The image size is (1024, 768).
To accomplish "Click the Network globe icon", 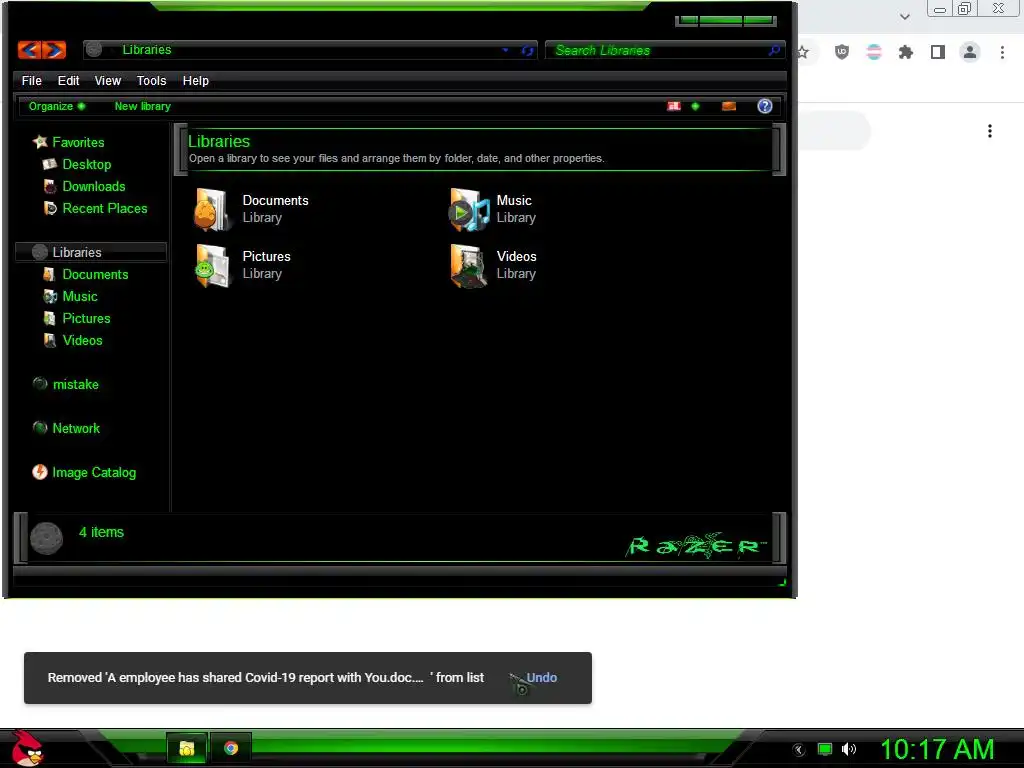I will tap(40, 428).
